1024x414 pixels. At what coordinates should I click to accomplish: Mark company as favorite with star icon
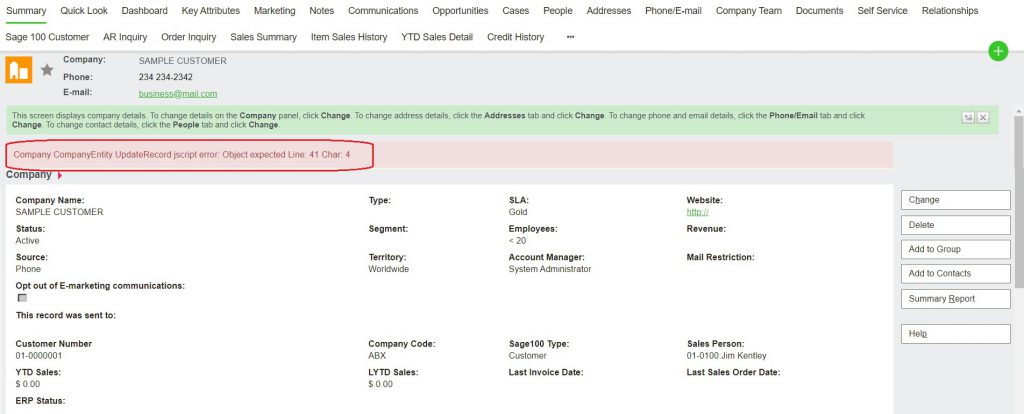click(x=47, y=69)
